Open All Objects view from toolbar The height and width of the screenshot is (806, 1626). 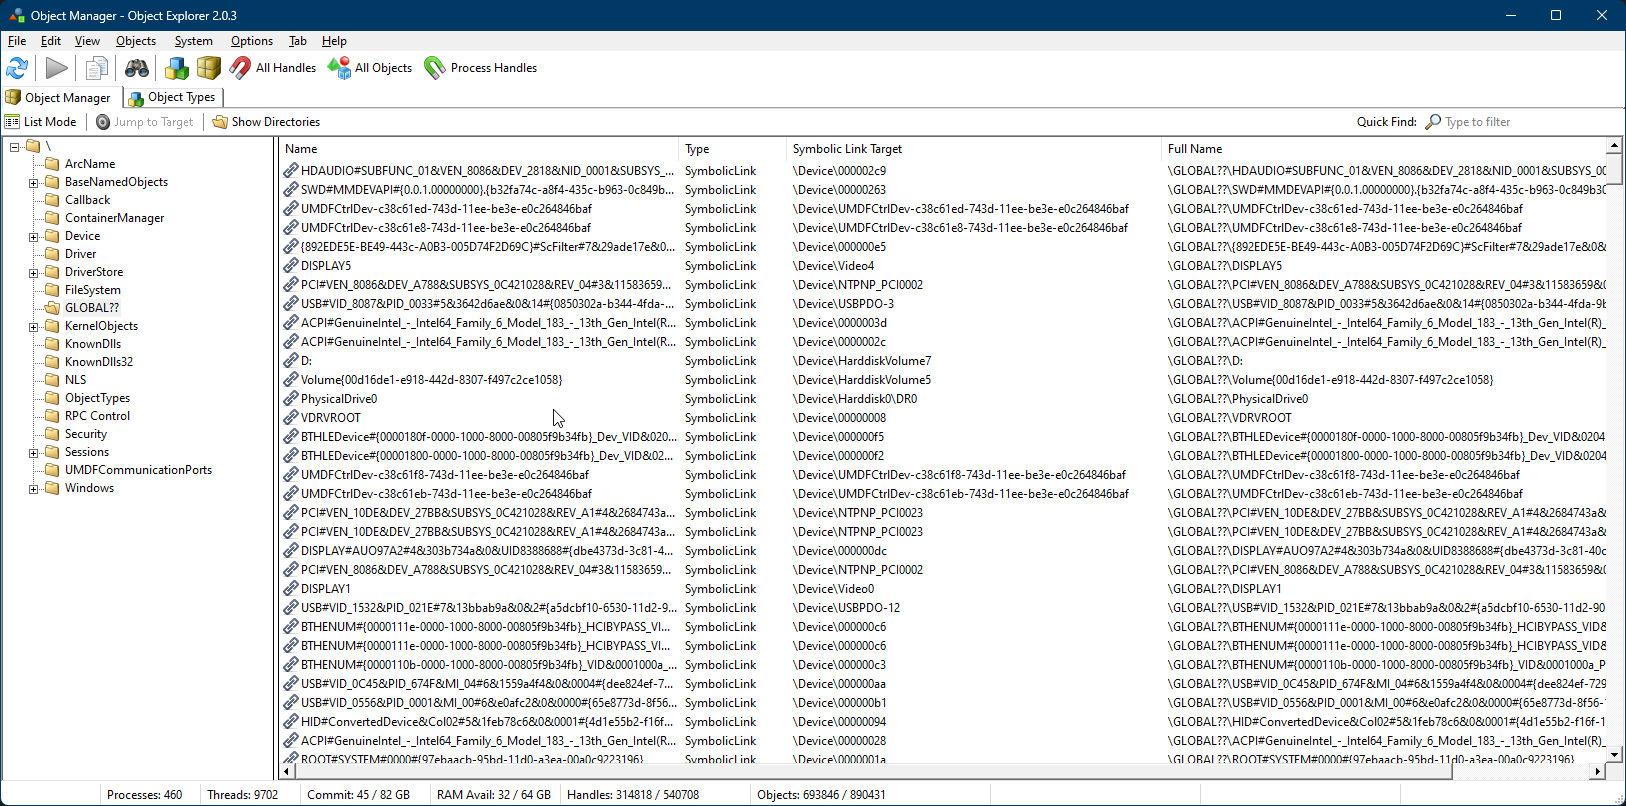click(x=370, y=68)
